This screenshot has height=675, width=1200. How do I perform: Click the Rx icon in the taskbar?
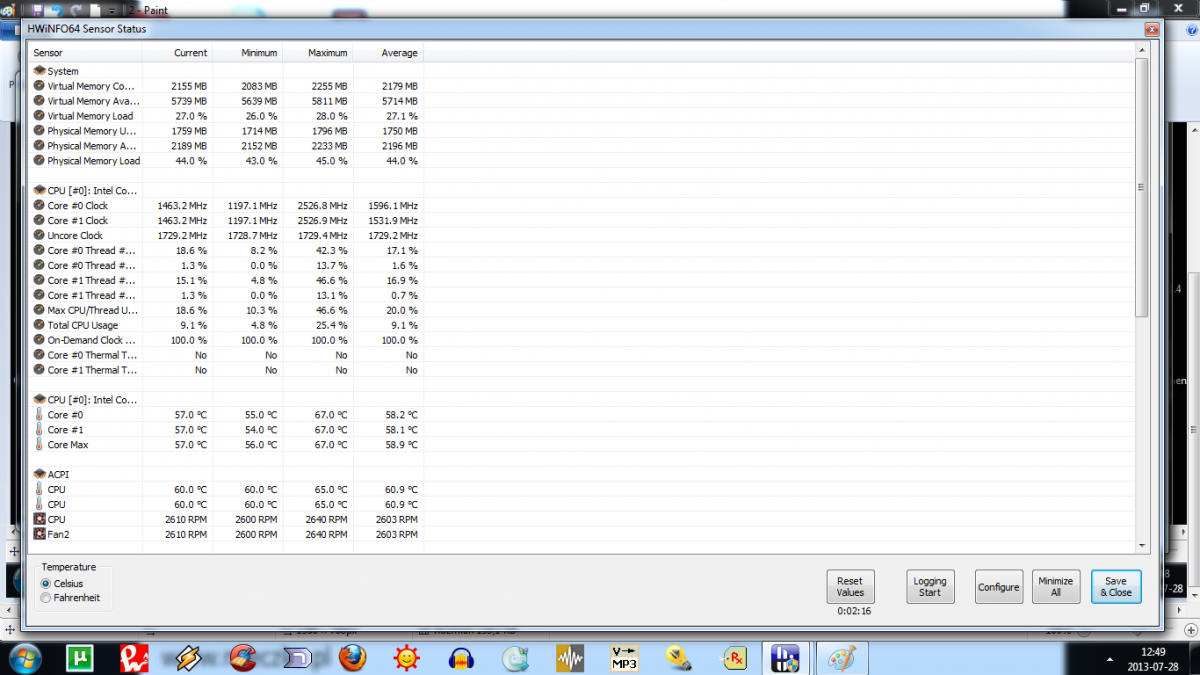tap(733, 658)
